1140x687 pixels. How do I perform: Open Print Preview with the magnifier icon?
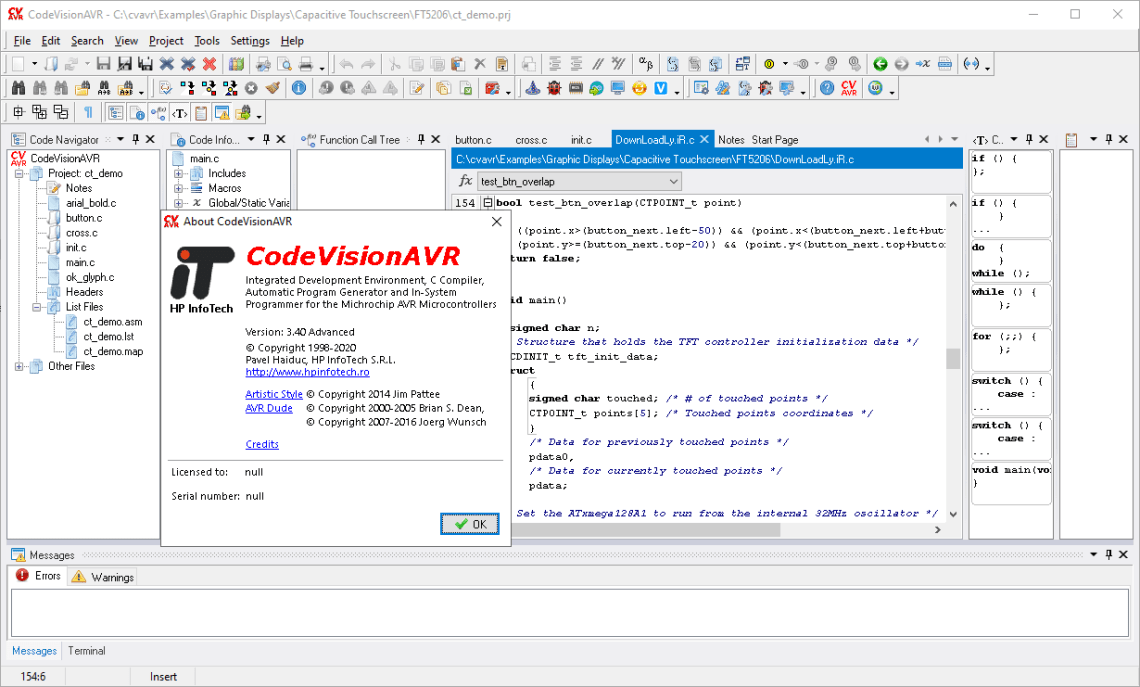click(284, 62)
